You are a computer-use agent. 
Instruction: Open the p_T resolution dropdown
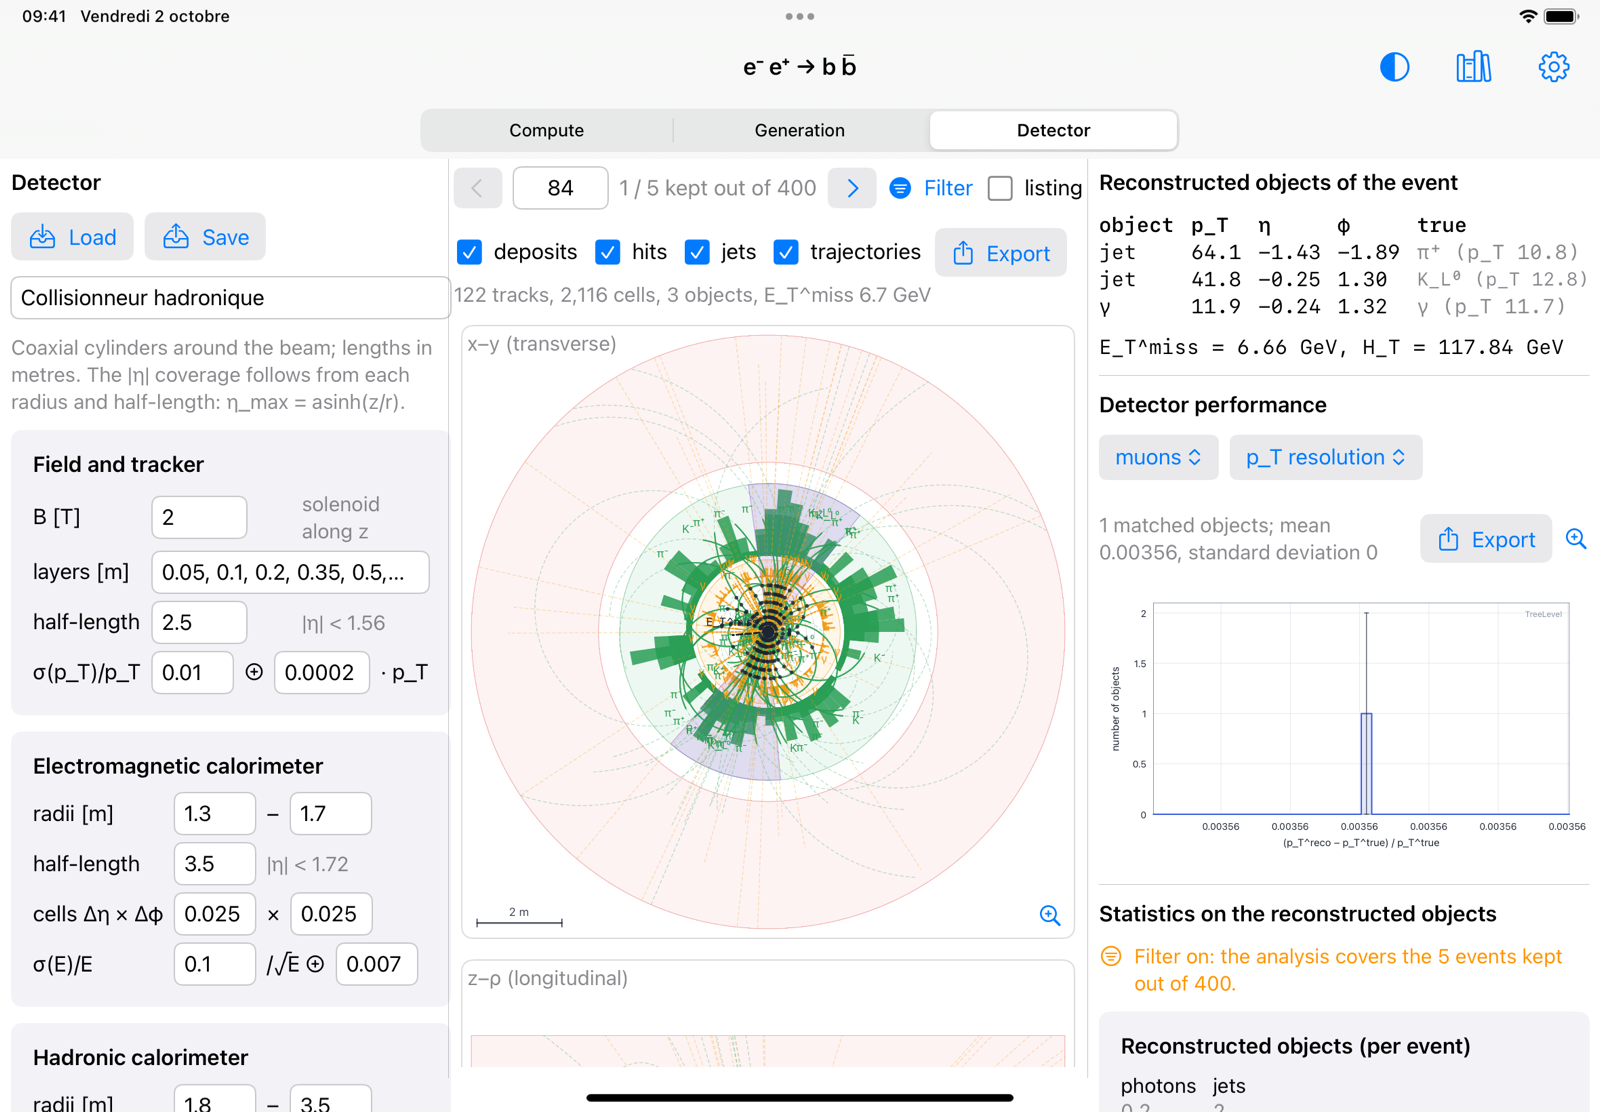point(1325,457)
